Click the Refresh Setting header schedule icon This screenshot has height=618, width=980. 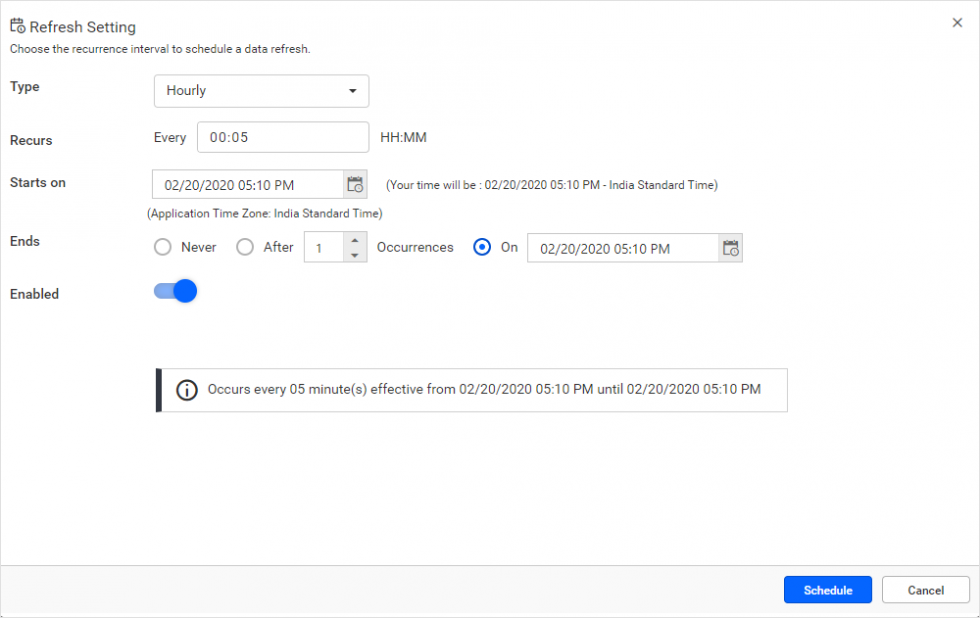click(x=17, y=25)
